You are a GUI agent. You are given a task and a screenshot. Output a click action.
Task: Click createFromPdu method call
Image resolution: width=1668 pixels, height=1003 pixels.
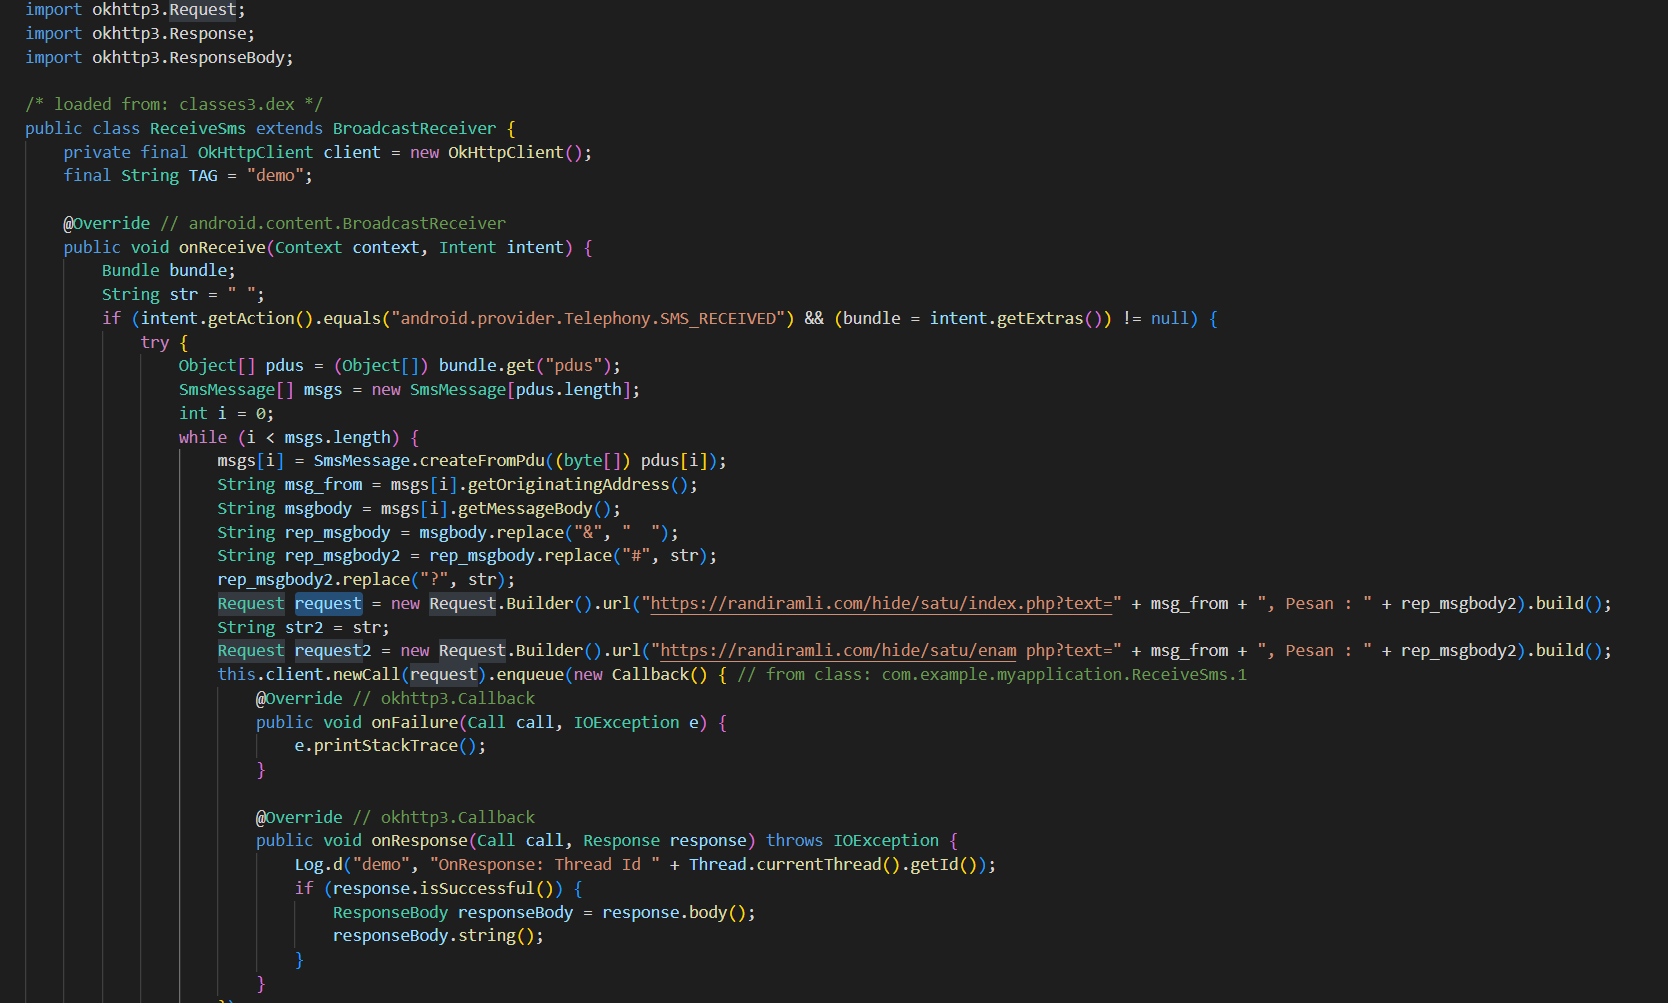pos(482,460)
